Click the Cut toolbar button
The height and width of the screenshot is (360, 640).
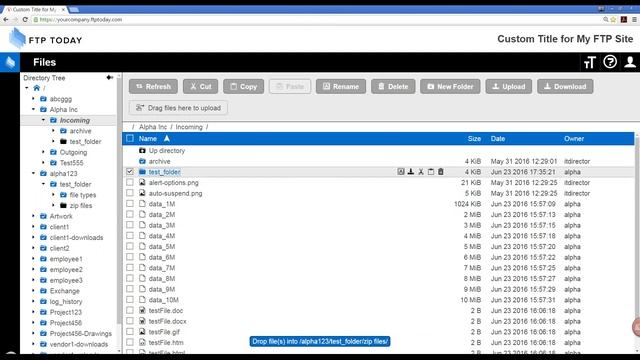tap(200, 87)
